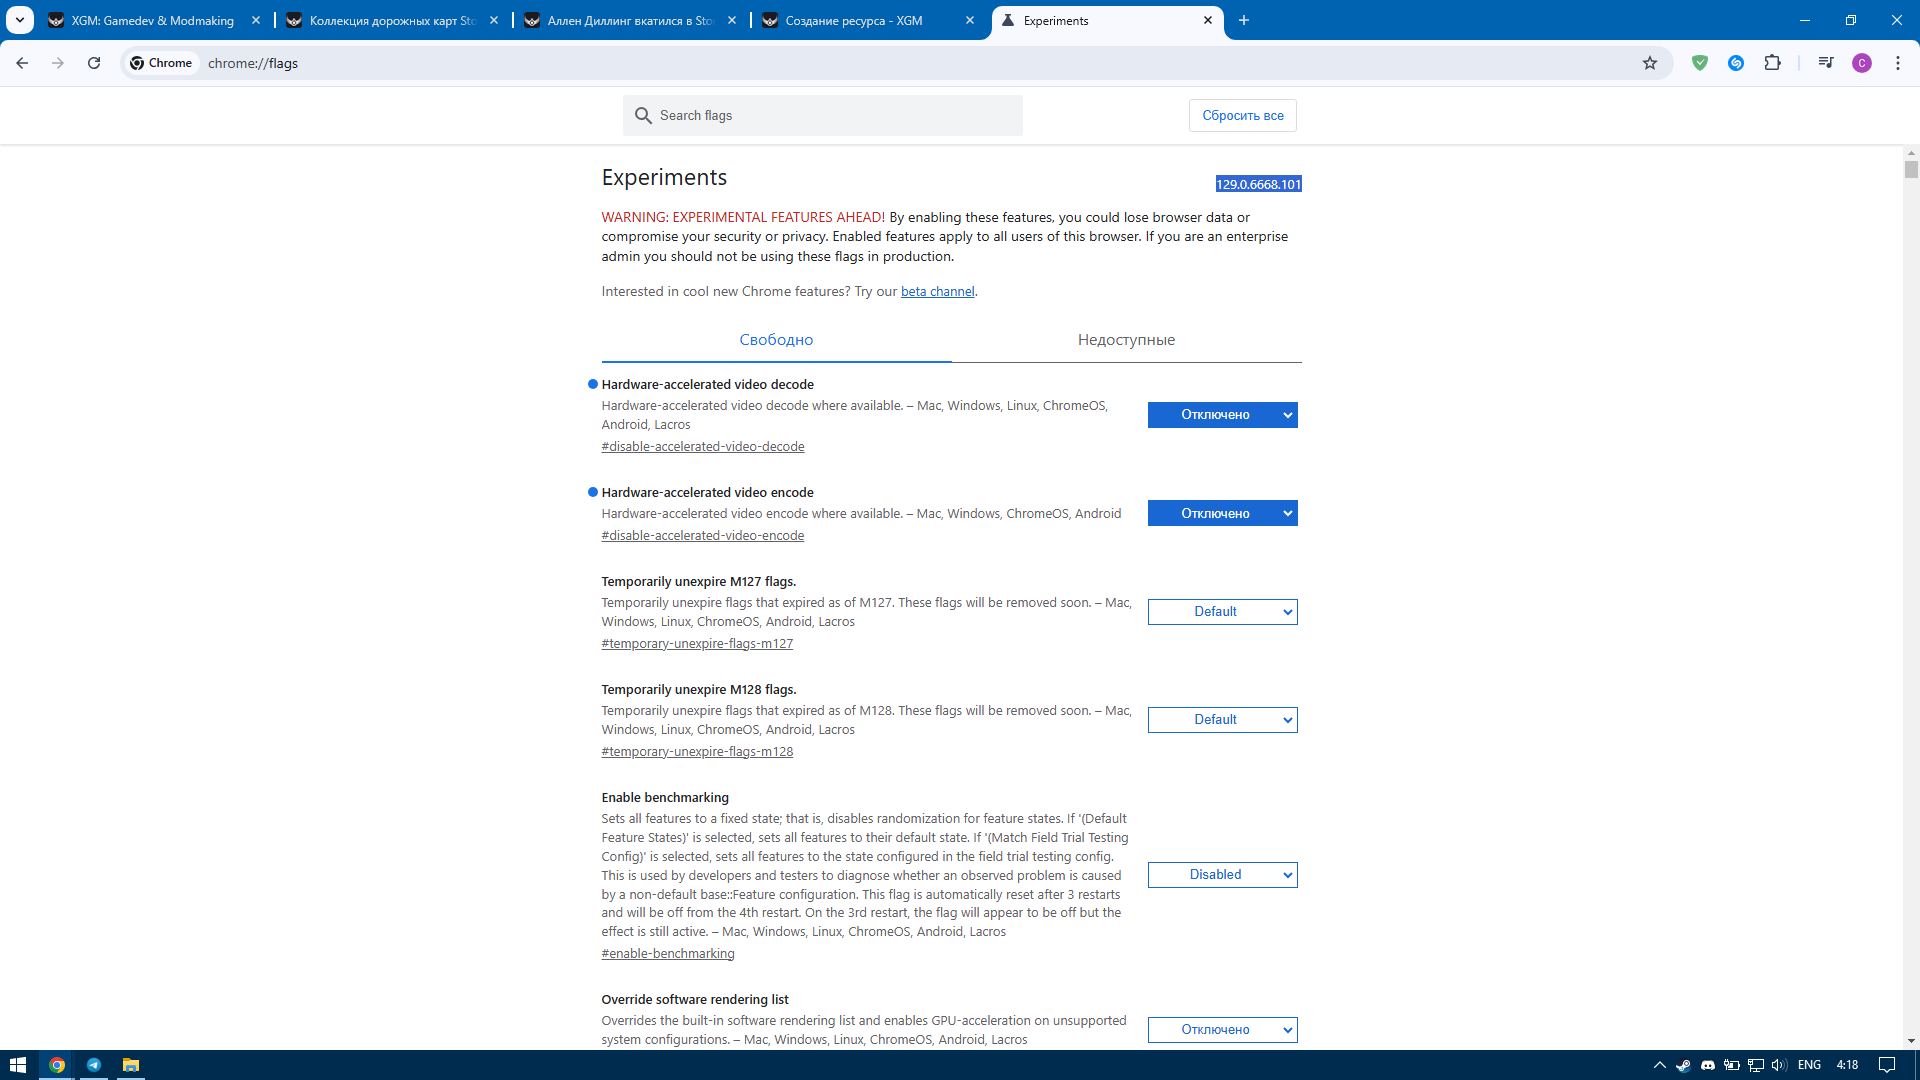
Task: Click Сбросить все button
Action: [1242, 116]
